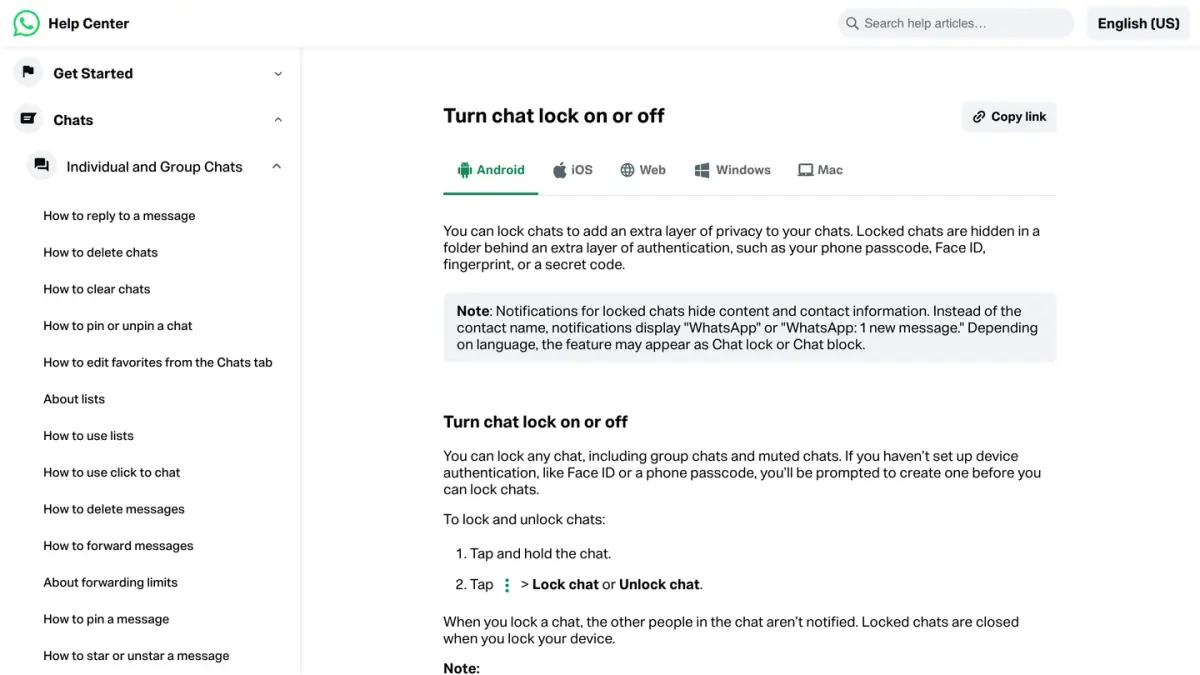The width and height of the screenshot is (1200, 675).
Task: Click the Get Started flag icon
Action: (x=28, y=72)
